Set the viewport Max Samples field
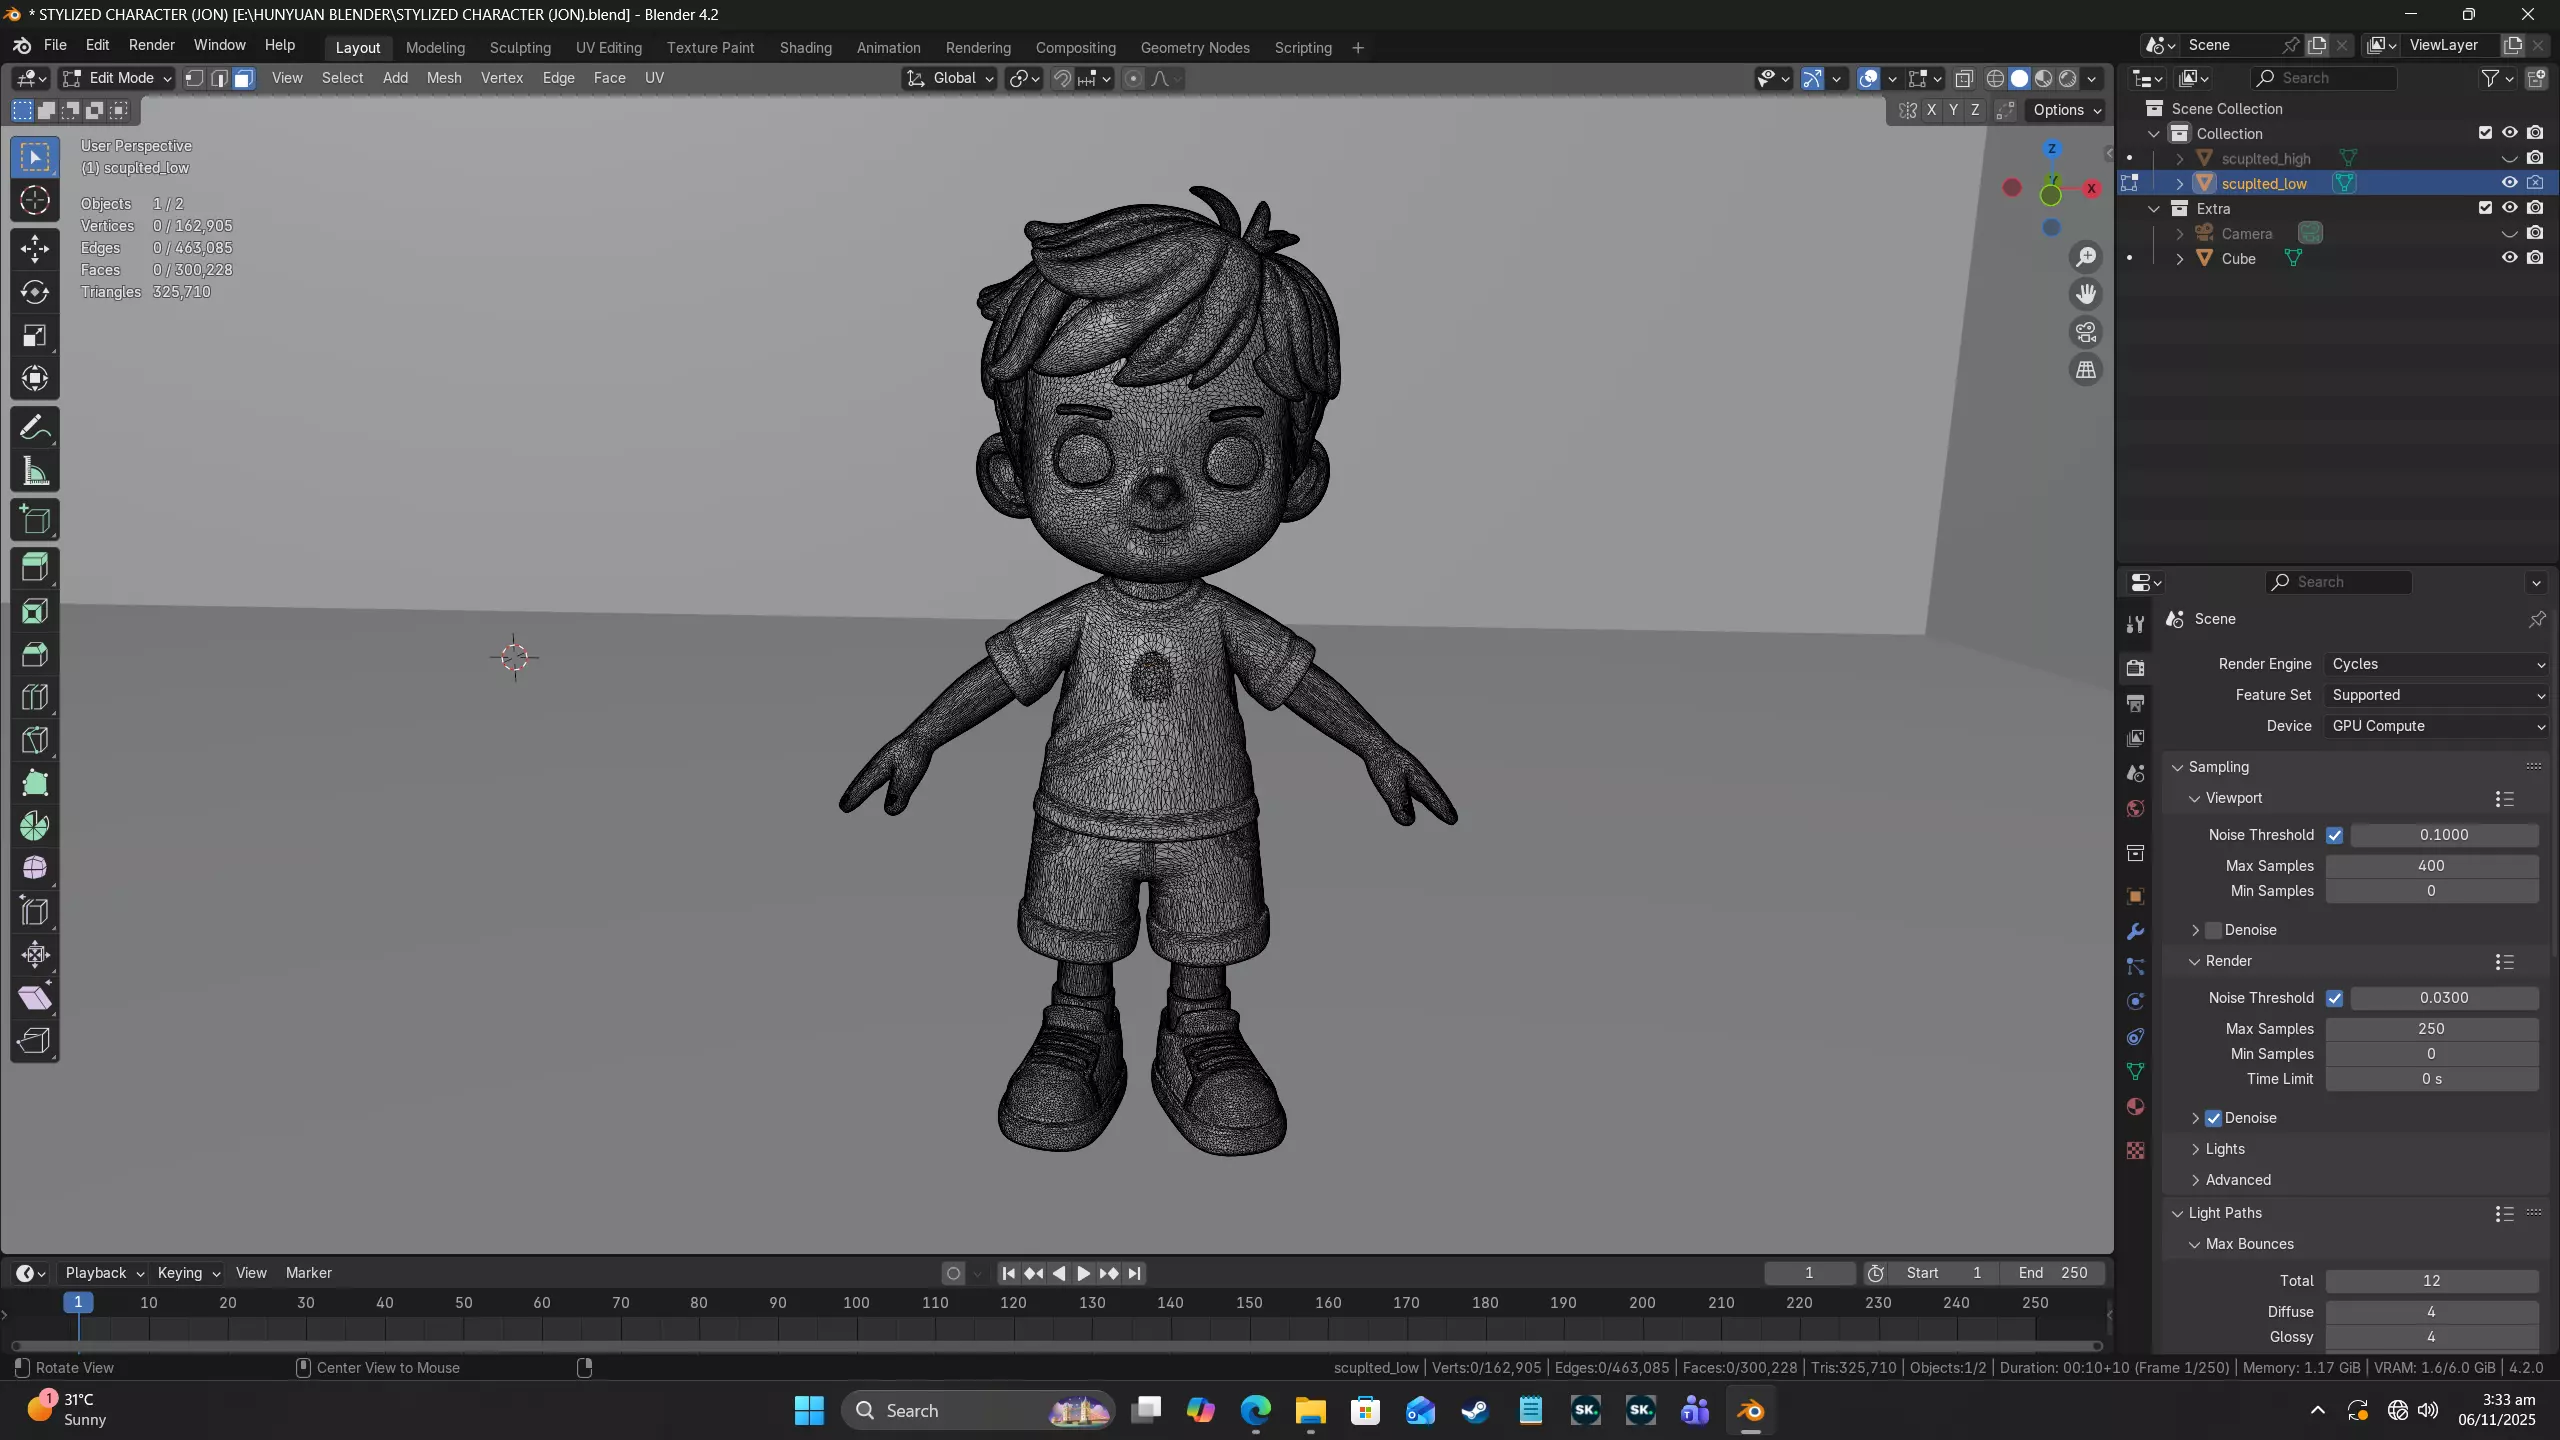The image size is (2560, 1440). (2431, 866)
